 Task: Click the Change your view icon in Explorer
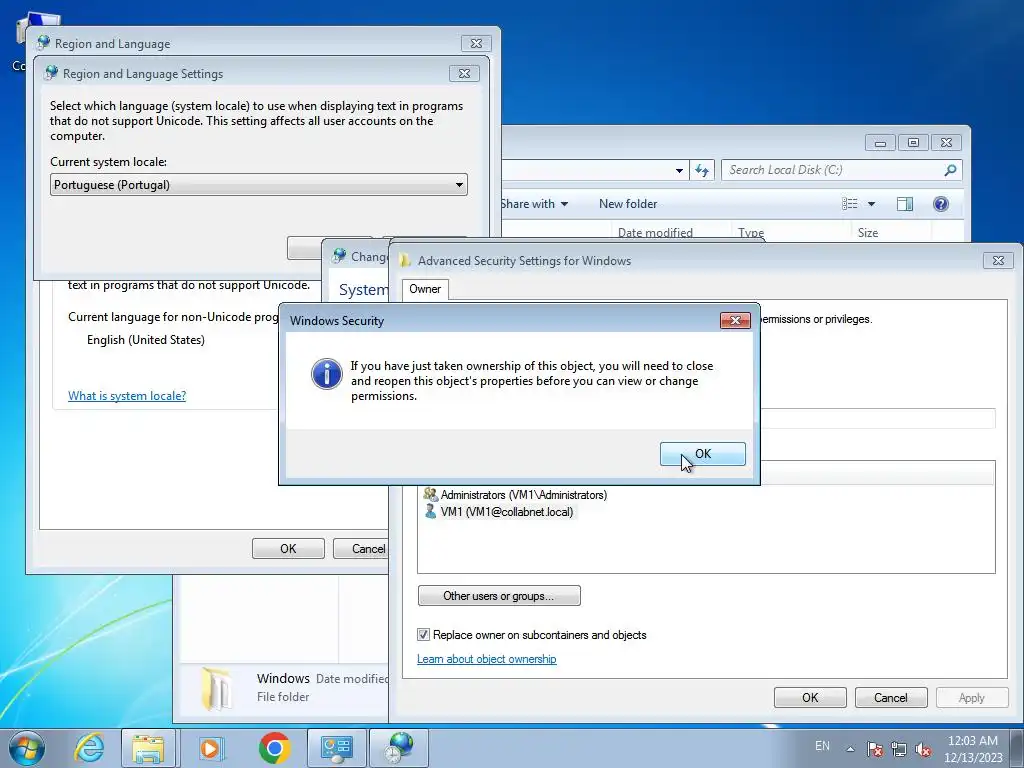(x=850, y=204)
